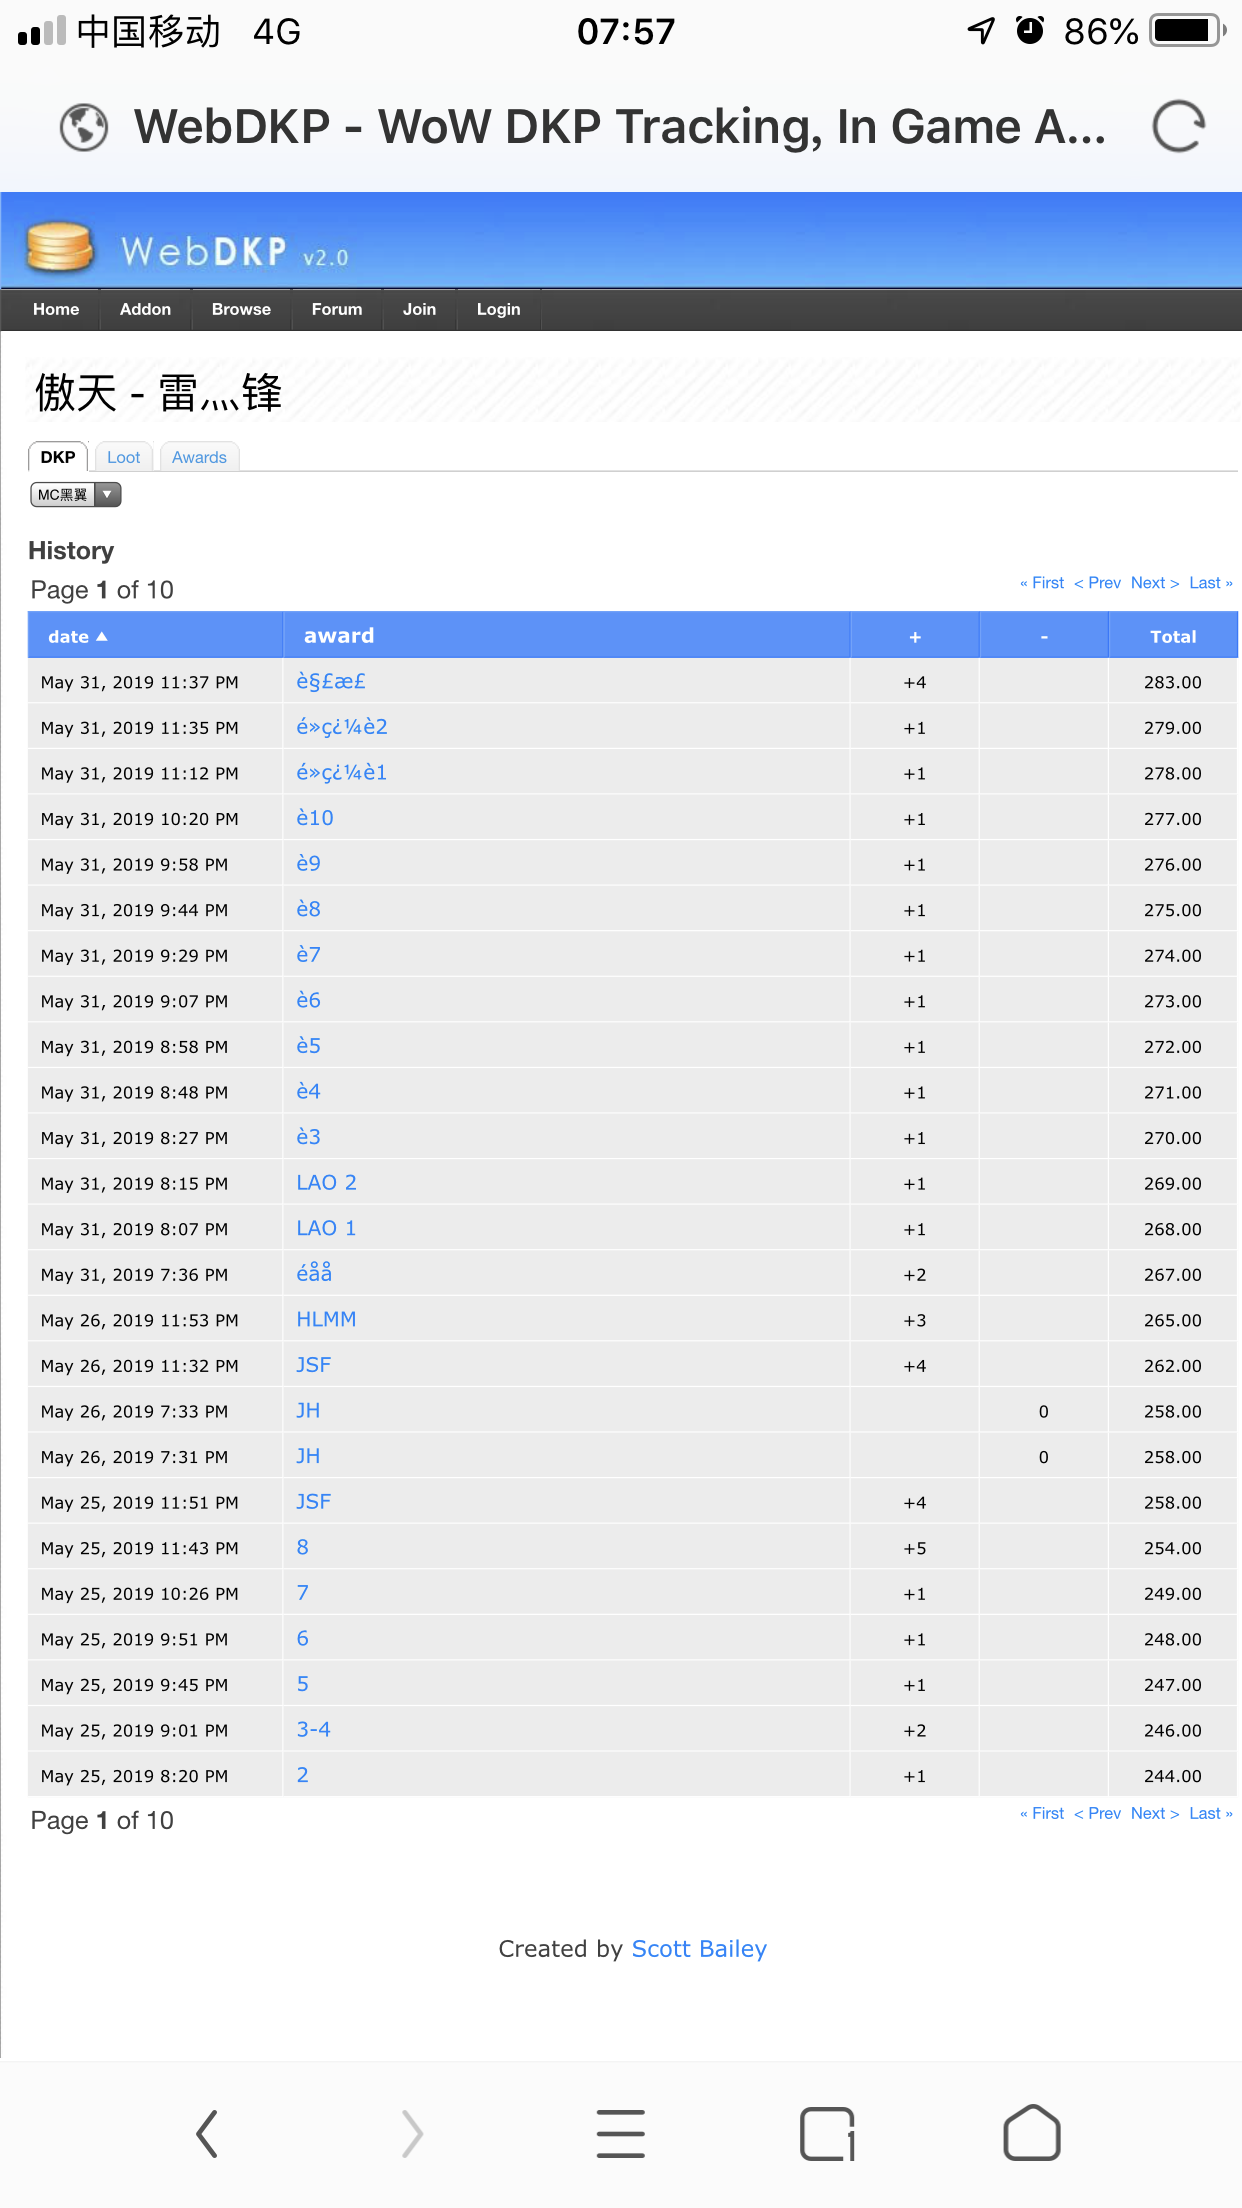
Task: Tap the browser reload icon
Action: tap(1178, 127)
